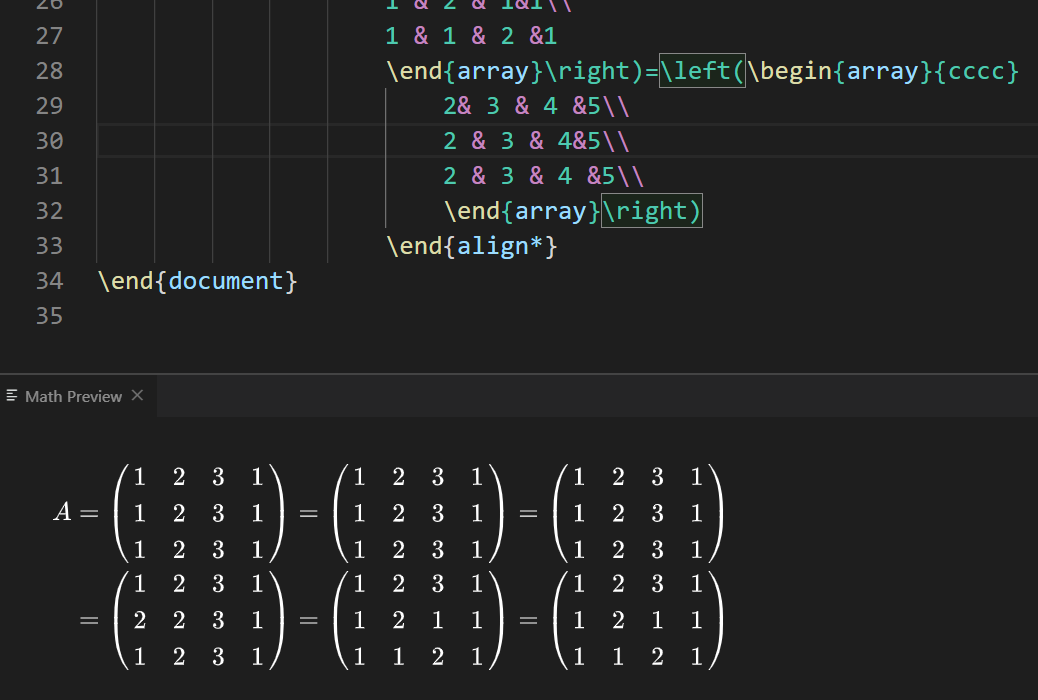Click line number 30 in gutter
Viewport: 1038px width, 700px height.
coord(49,141)
